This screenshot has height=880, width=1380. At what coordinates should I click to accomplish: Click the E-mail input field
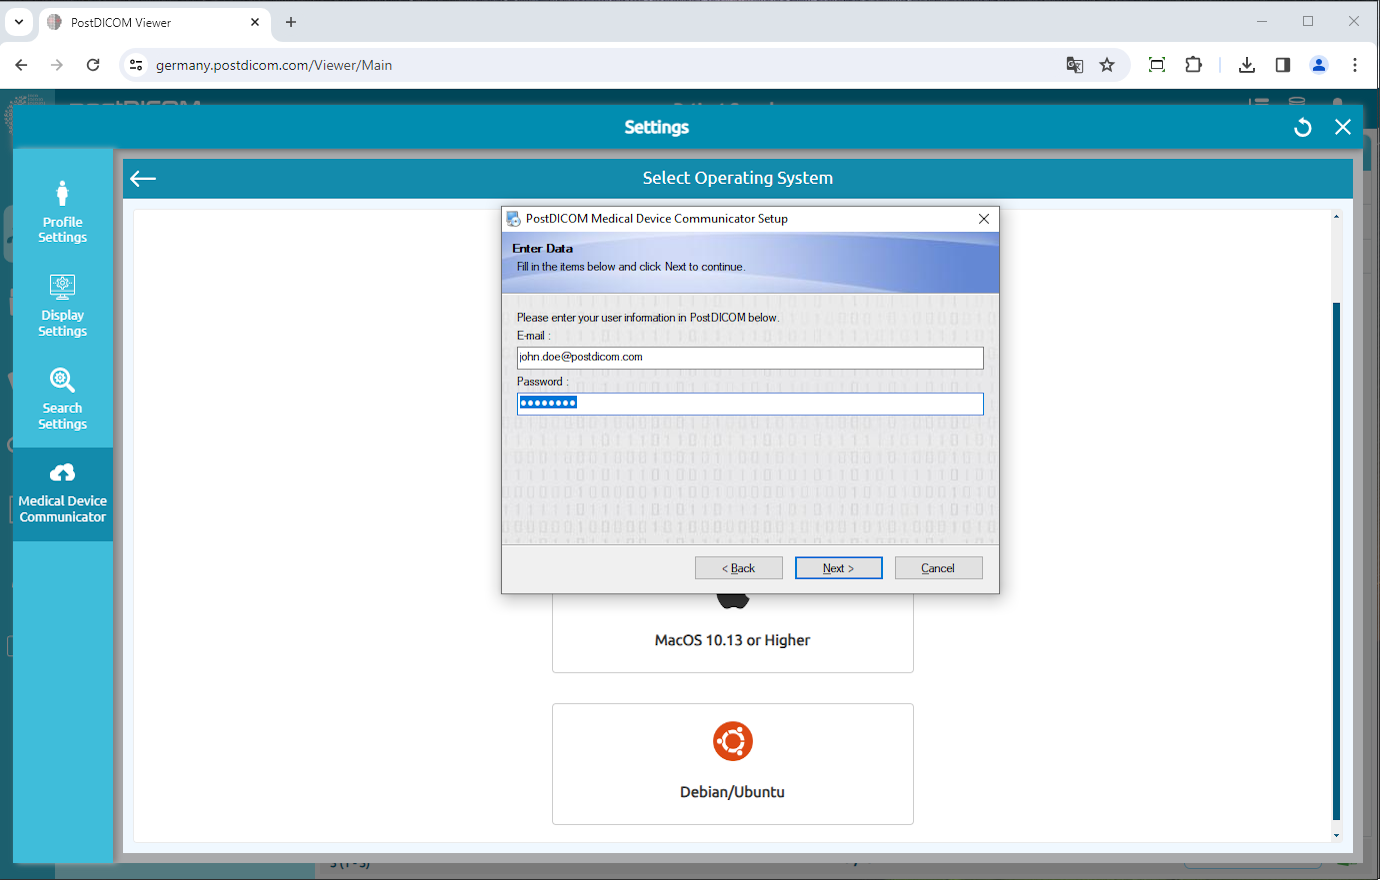click(x=750, y=357)
